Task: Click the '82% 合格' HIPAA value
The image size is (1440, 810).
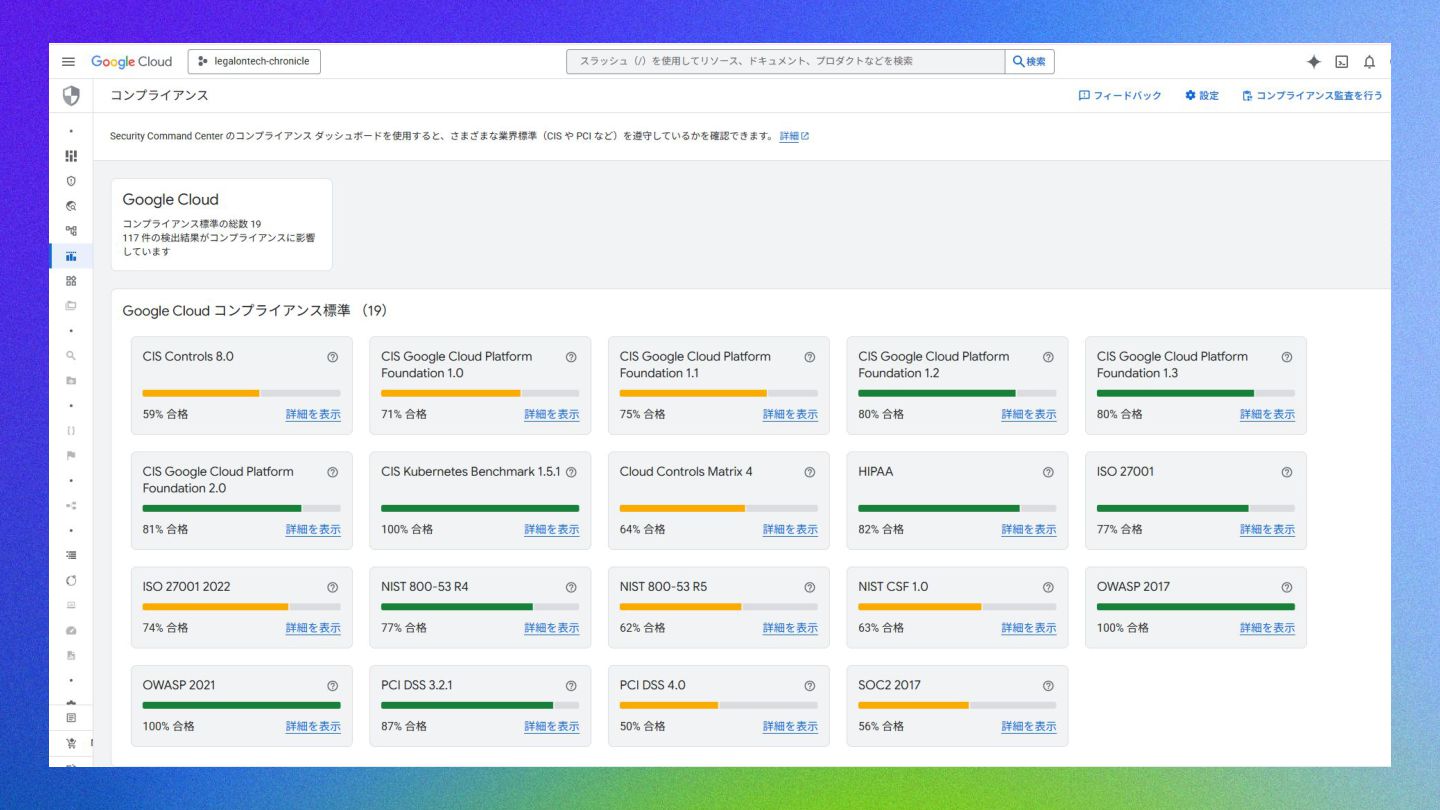Action: [x=881, y=529]
